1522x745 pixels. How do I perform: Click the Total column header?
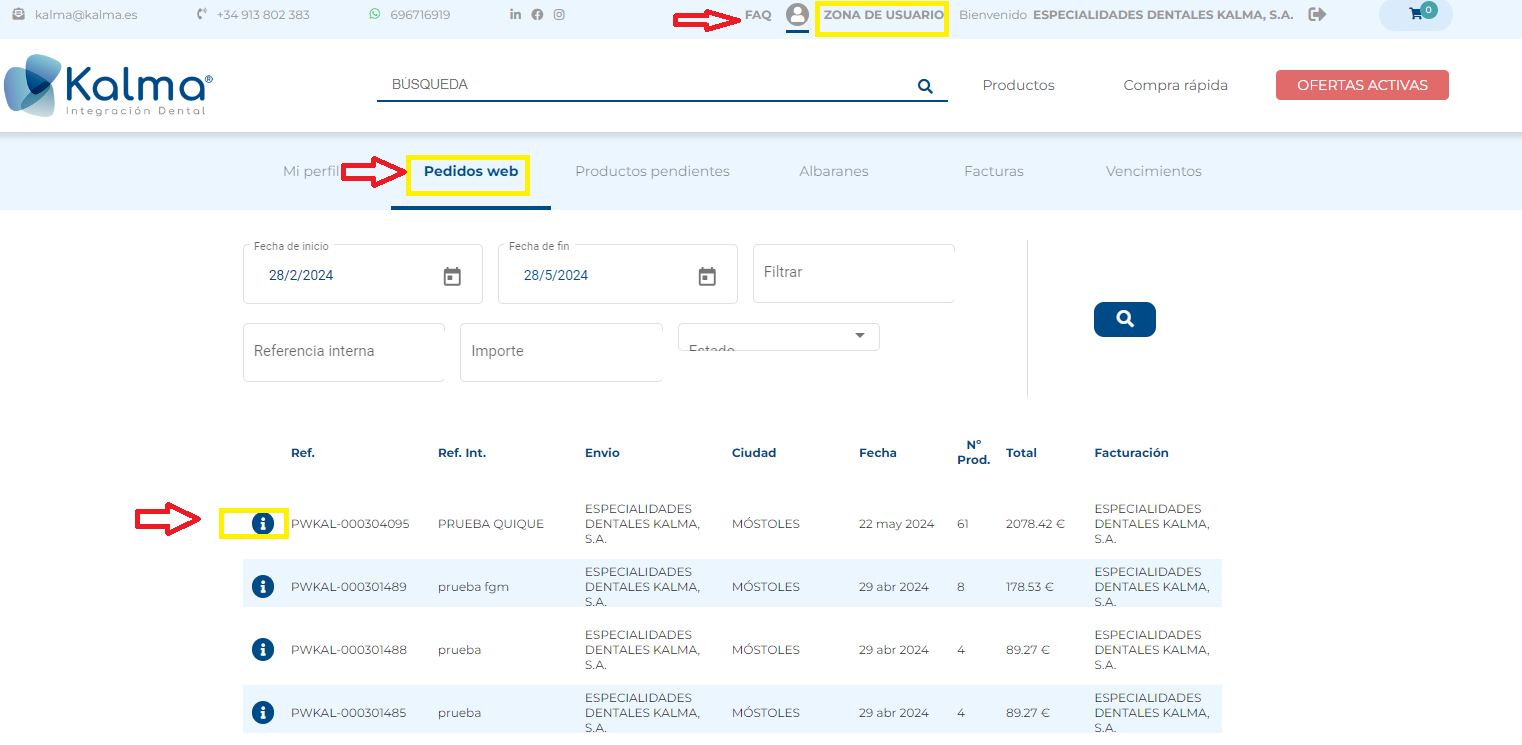coord(1021,453)
